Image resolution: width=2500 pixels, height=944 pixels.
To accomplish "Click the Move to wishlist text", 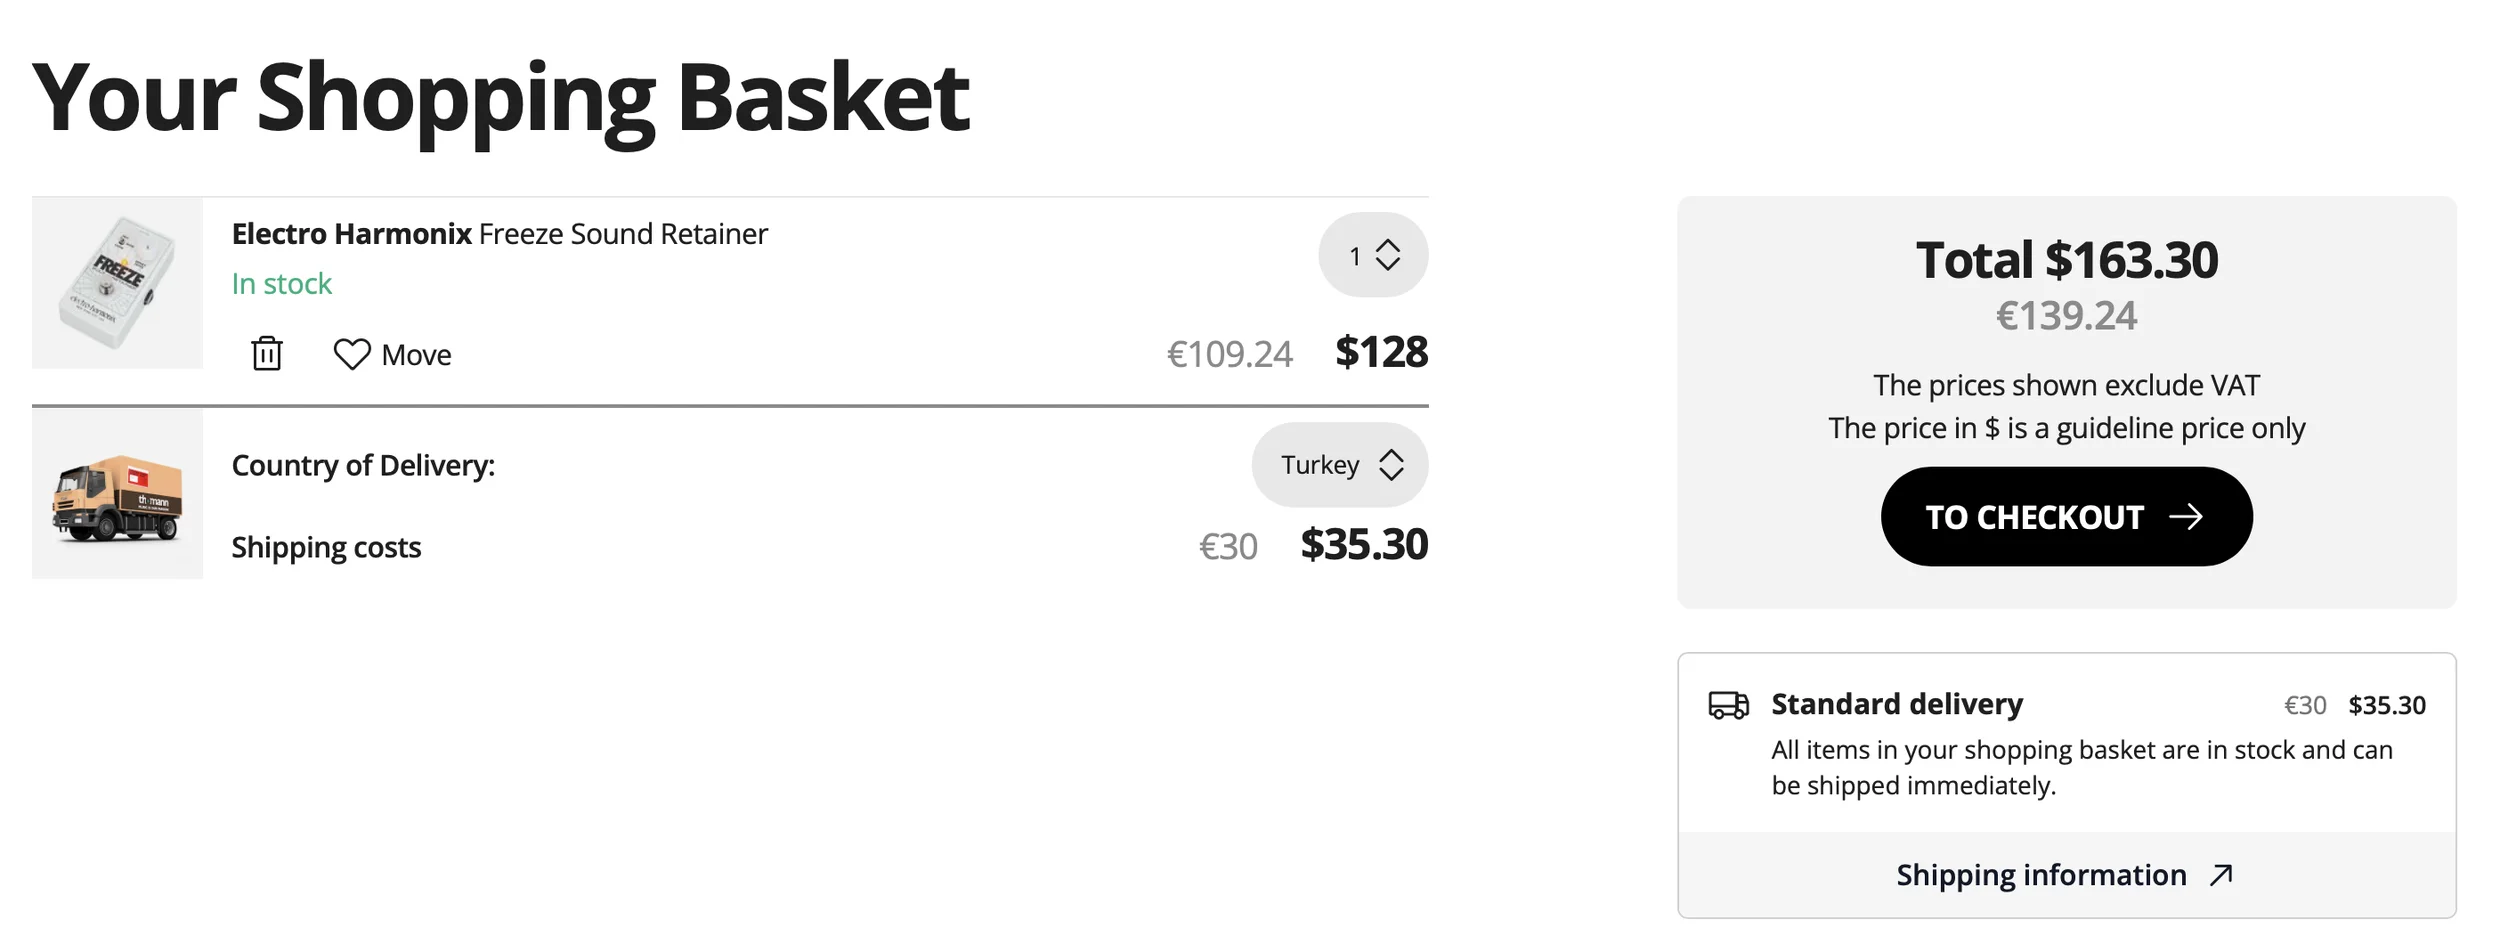I will (x=416, y=355).
